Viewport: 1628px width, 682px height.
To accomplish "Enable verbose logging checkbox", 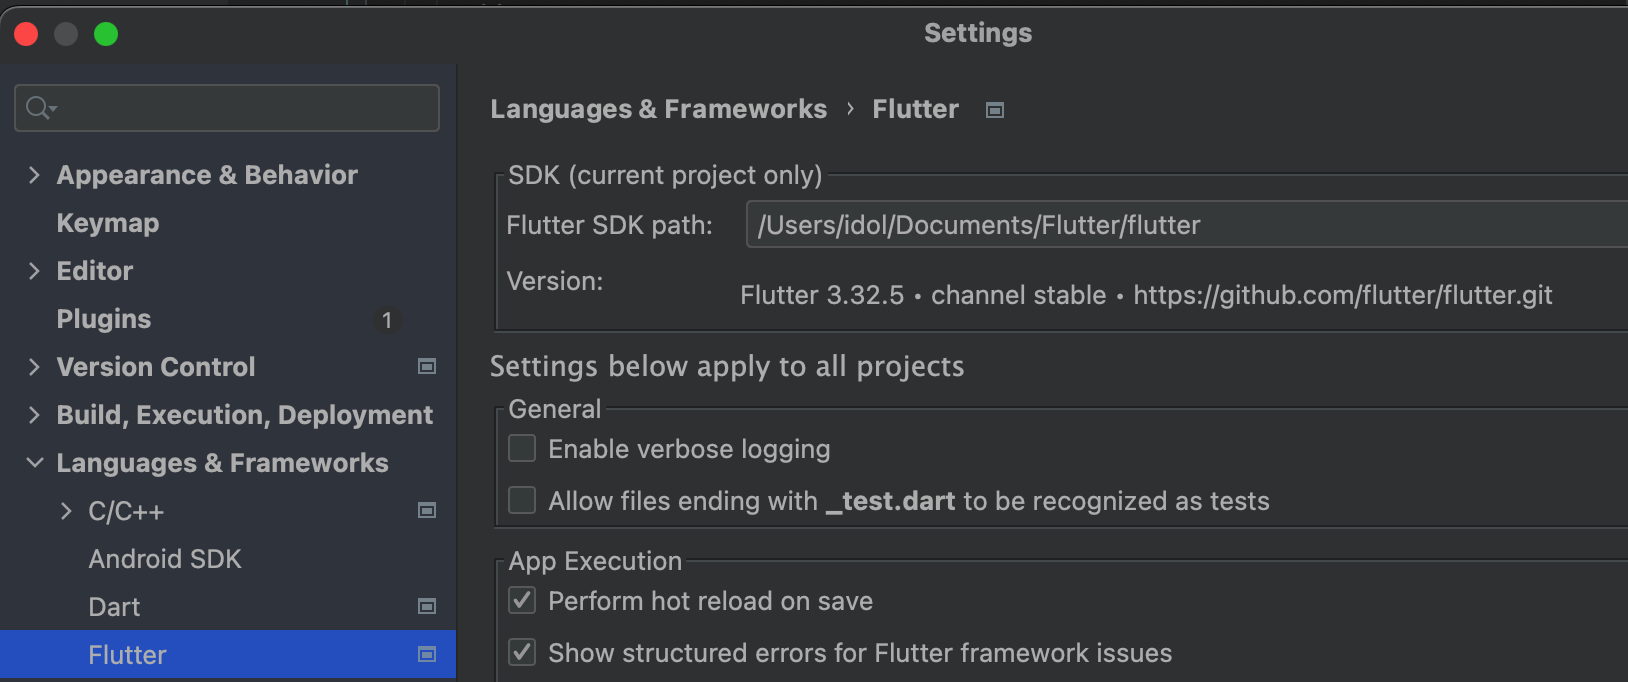I will (x=522, y=448).
